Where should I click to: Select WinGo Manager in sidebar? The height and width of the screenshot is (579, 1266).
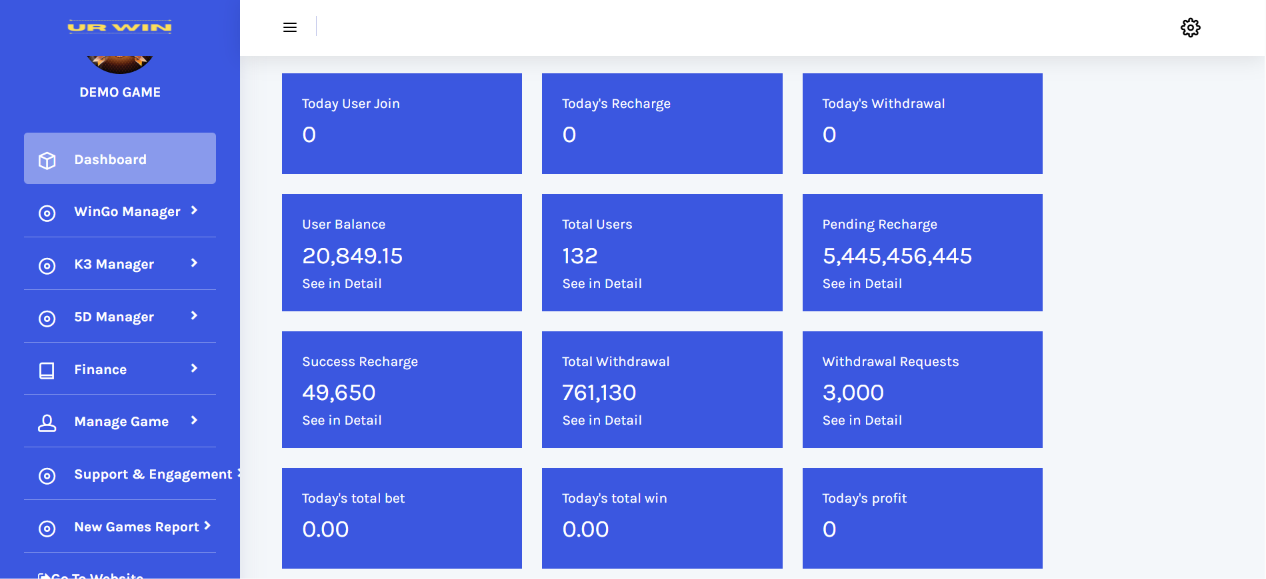(x=120, y=211)
